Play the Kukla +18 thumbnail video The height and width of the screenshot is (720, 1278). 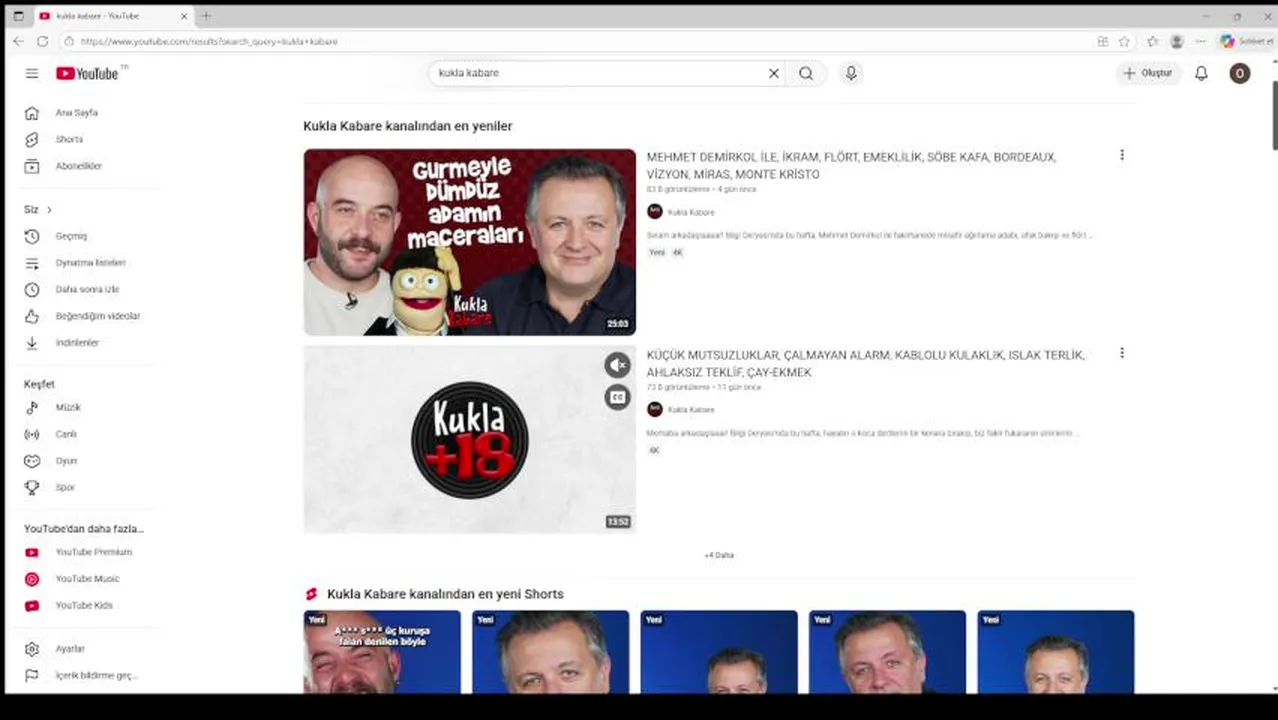click(469, 439)
